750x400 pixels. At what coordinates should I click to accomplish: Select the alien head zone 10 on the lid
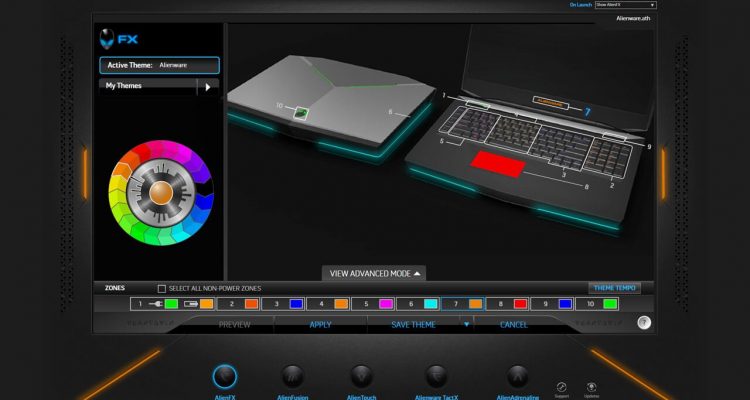coord(300,113)
